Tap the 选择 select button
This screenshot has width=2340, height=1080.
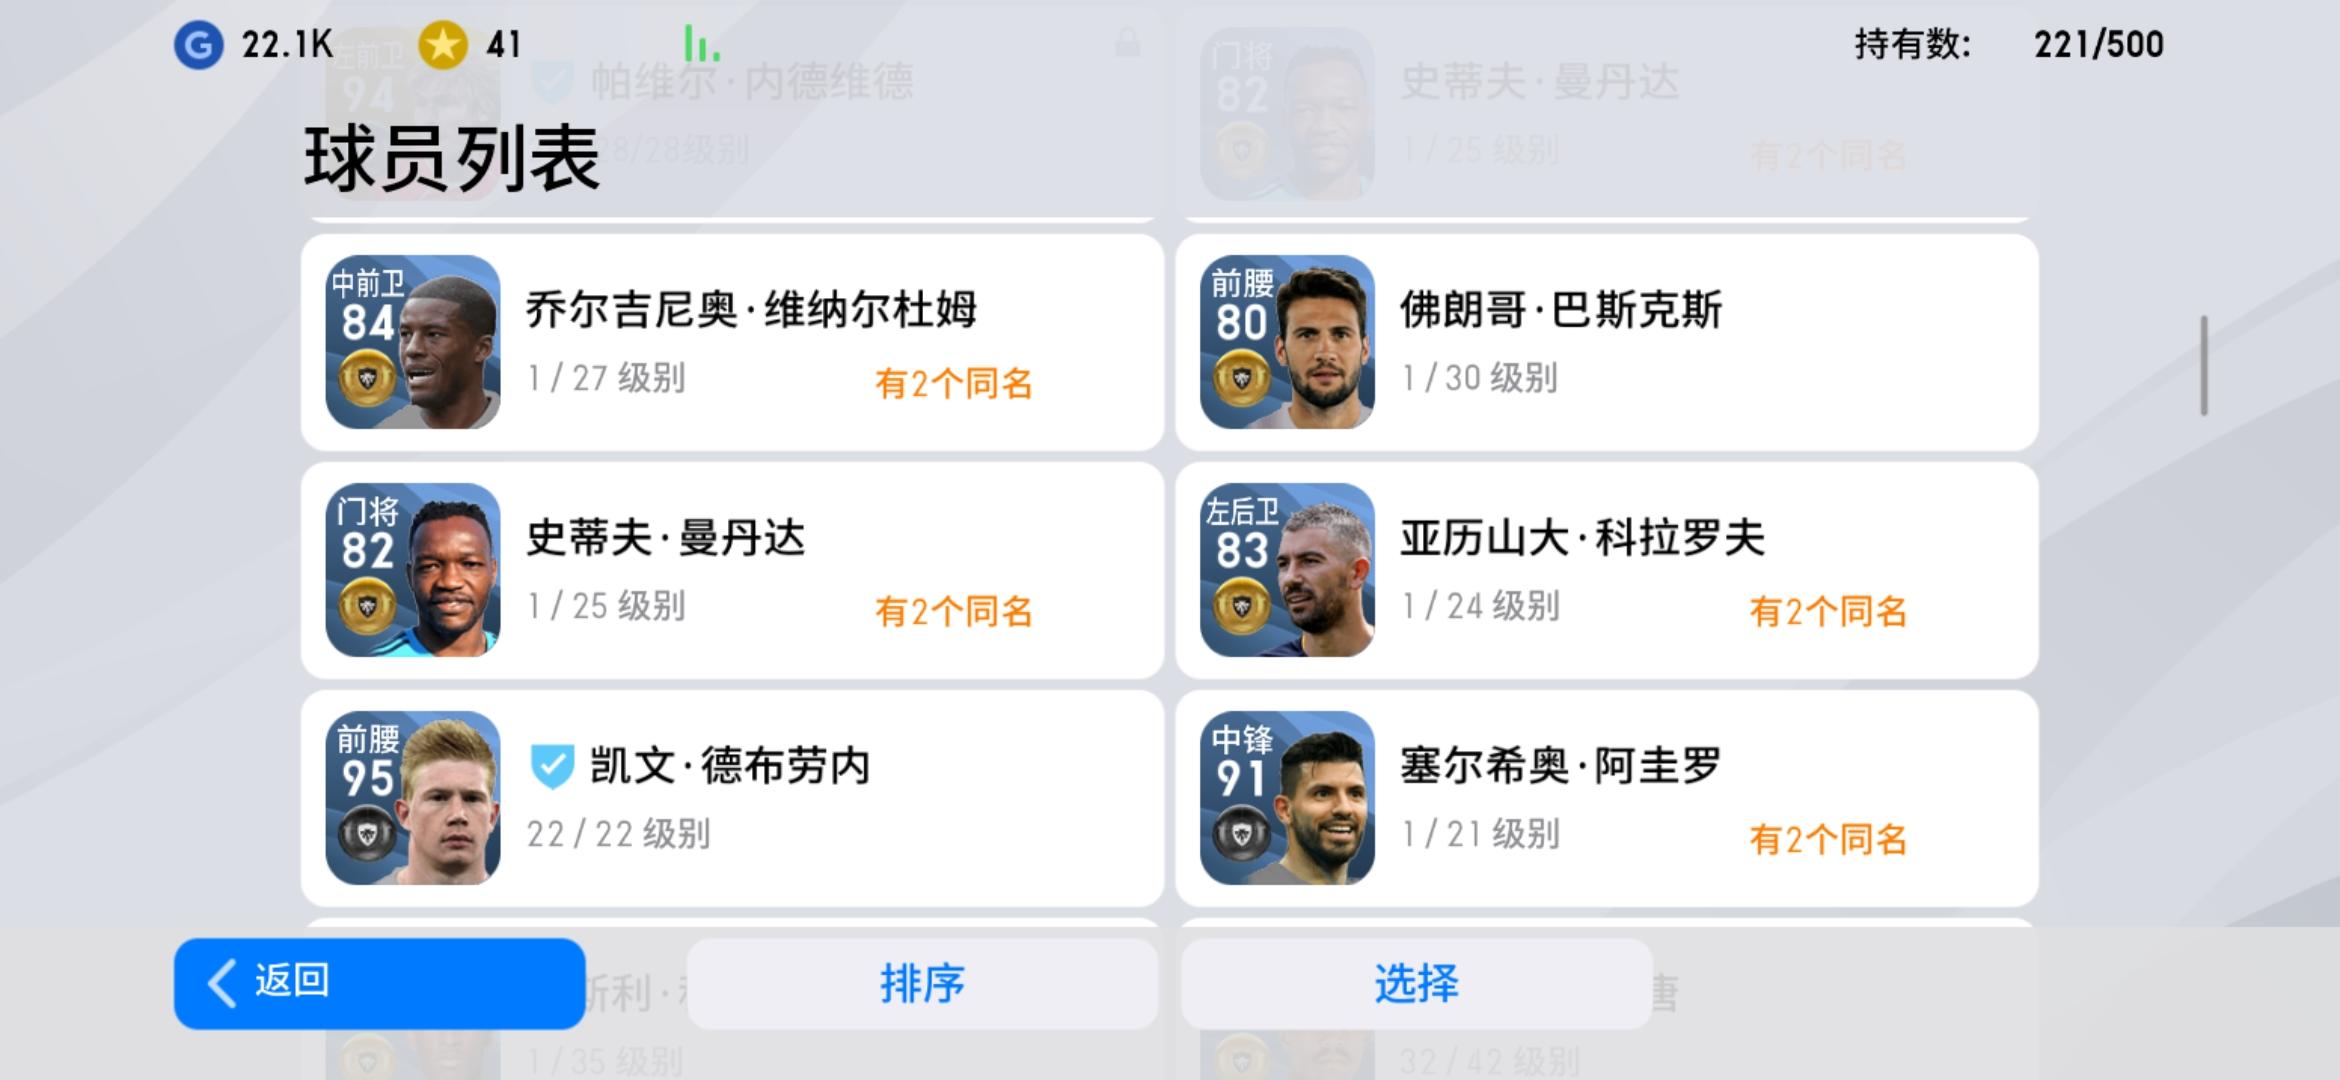[x=1416, y=983]
